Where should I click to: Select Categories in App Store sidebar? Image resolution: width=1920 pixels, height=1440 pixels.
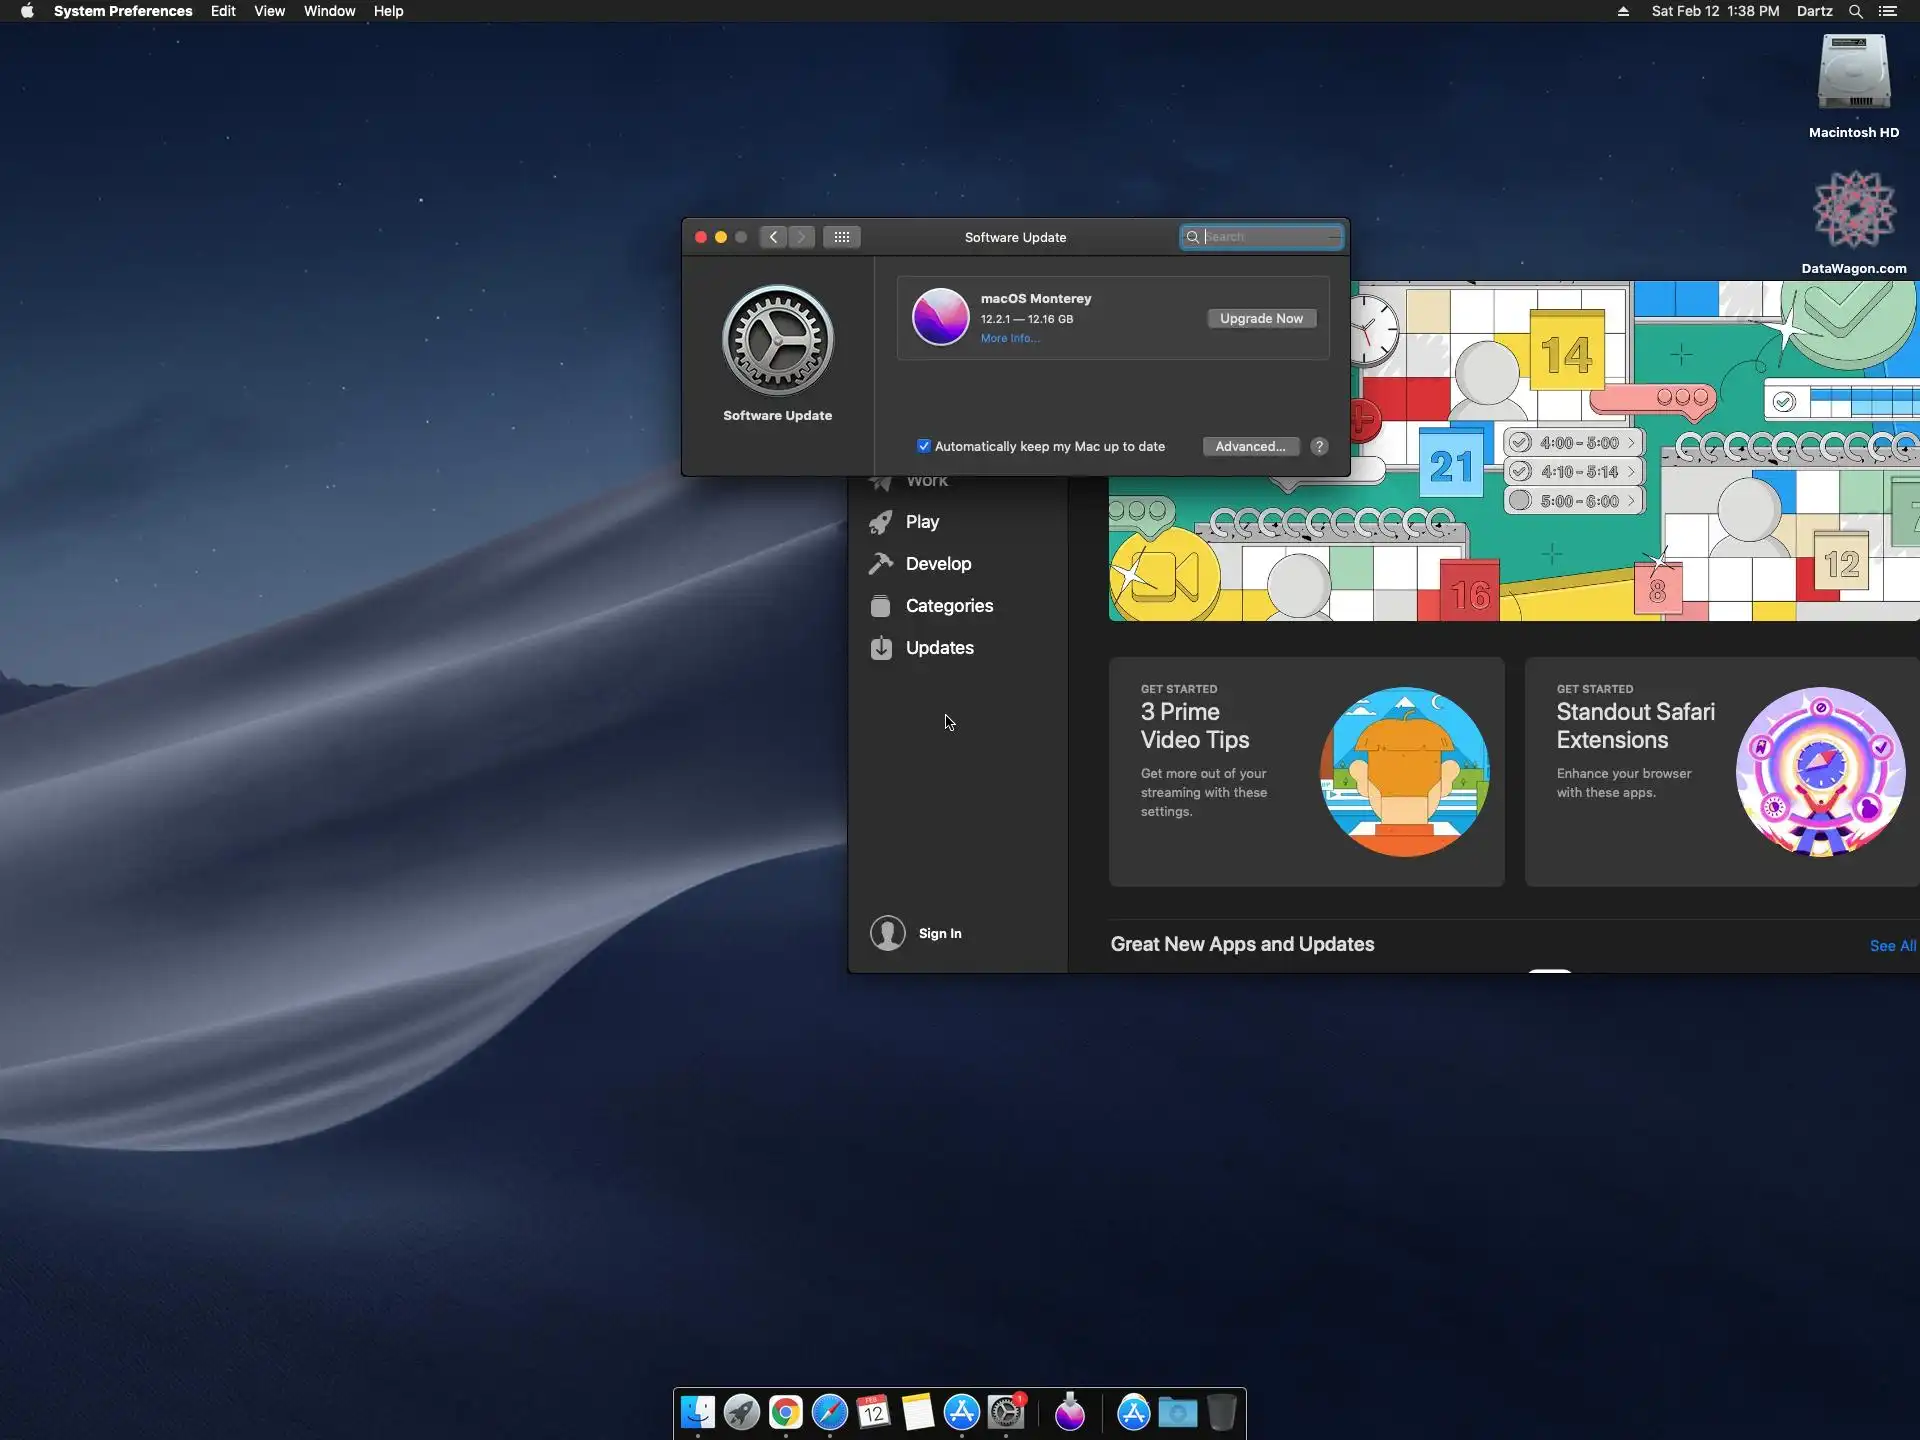tap(948, 606)
